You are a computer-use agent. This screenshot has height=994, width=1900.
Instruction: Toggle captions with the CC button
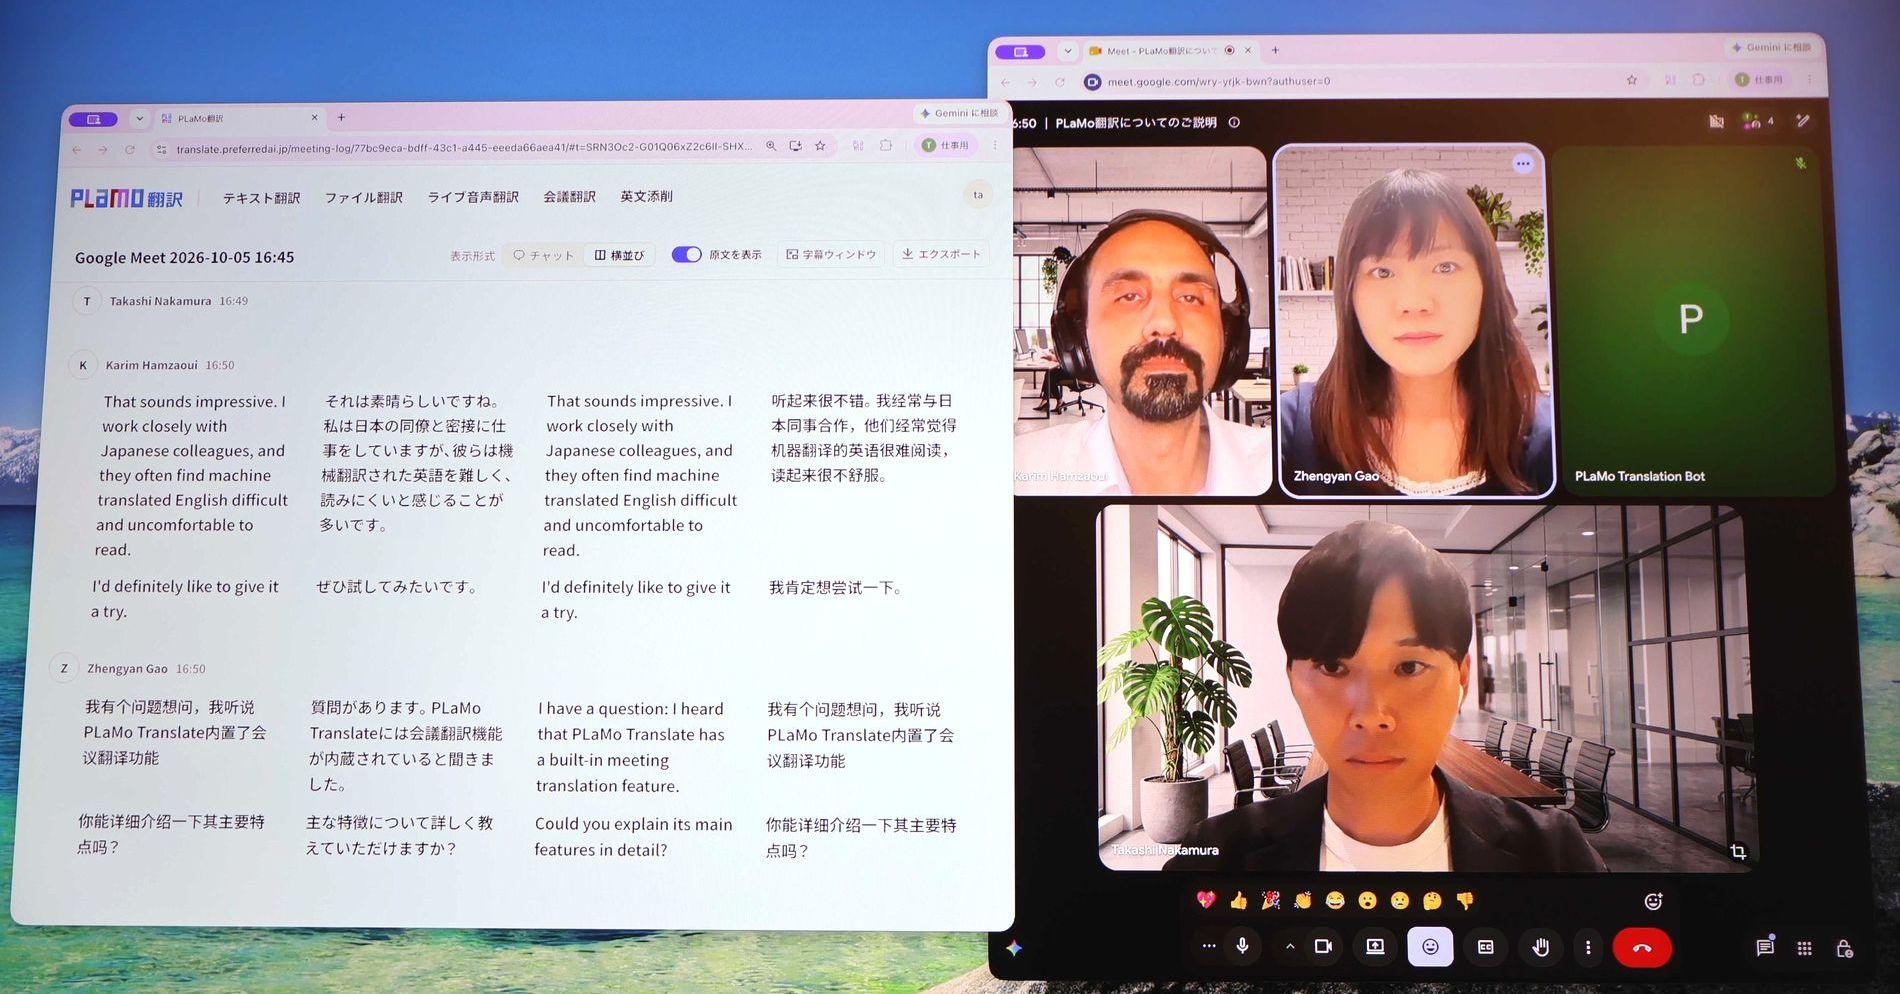pyautogui.click(x=1486, y=947)
